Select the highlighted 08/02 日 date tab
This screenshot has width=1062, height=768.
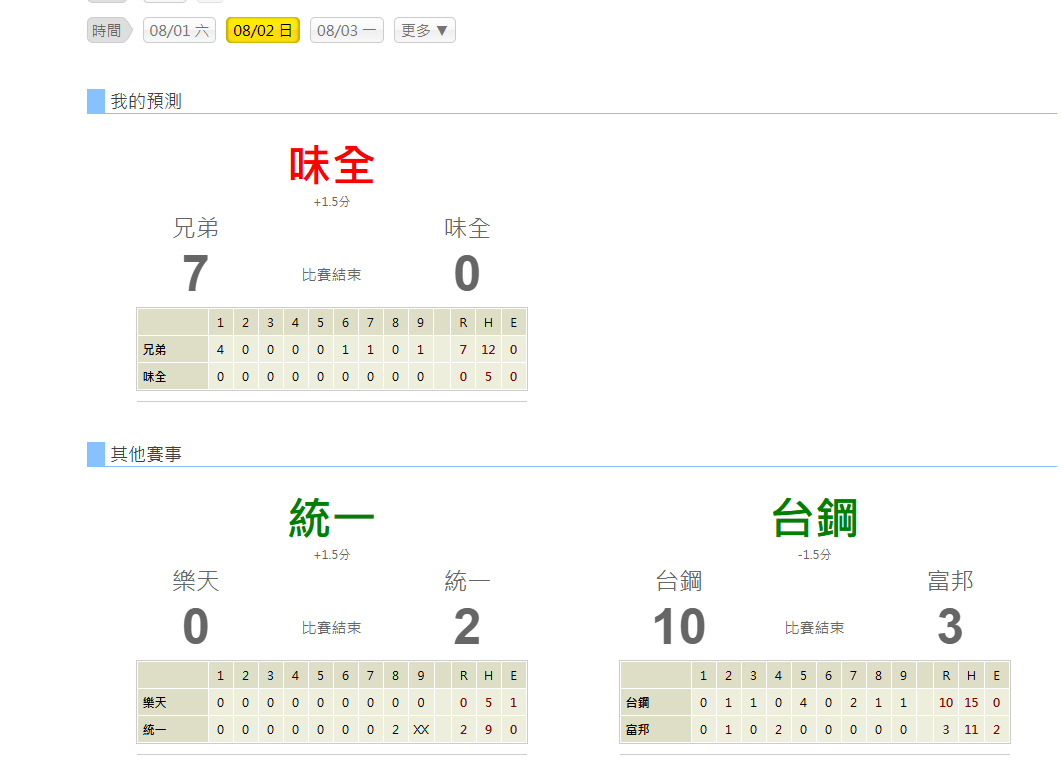click(x=263, y=30)
